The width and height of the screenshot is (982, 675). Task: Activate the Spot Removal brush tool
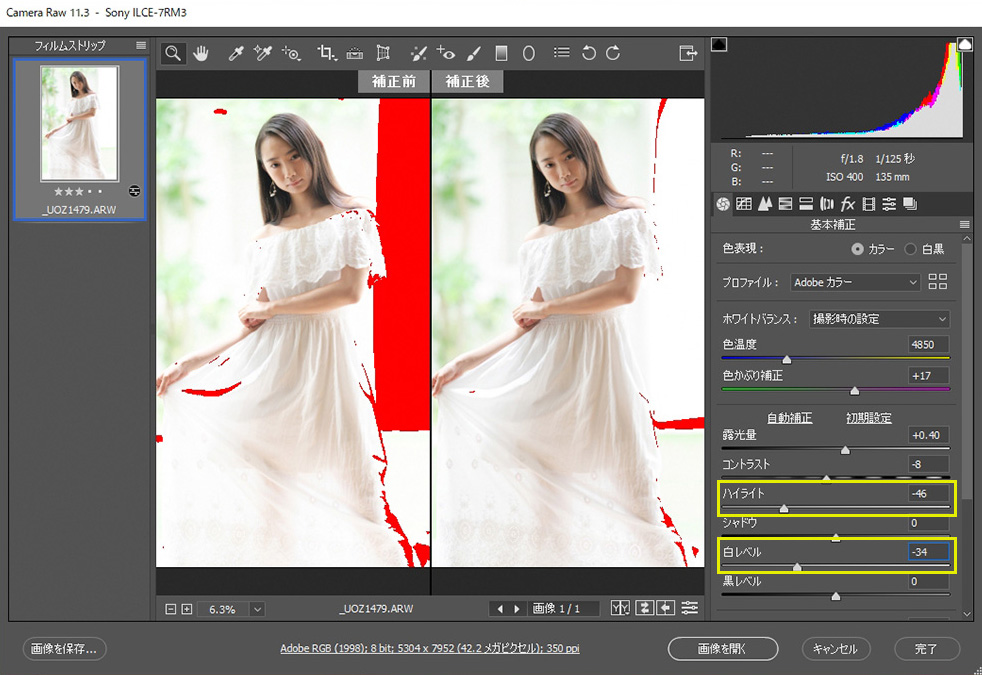coord(418,53)
